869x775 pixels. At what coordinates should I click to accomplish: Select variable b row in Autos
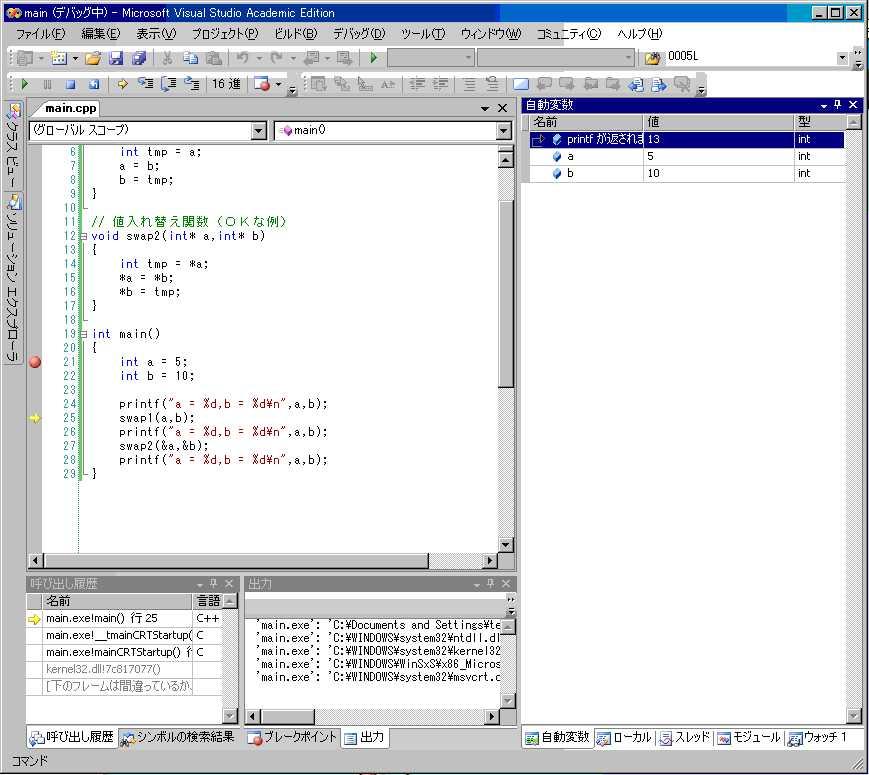pyautogui.click(x=687, y=174)
